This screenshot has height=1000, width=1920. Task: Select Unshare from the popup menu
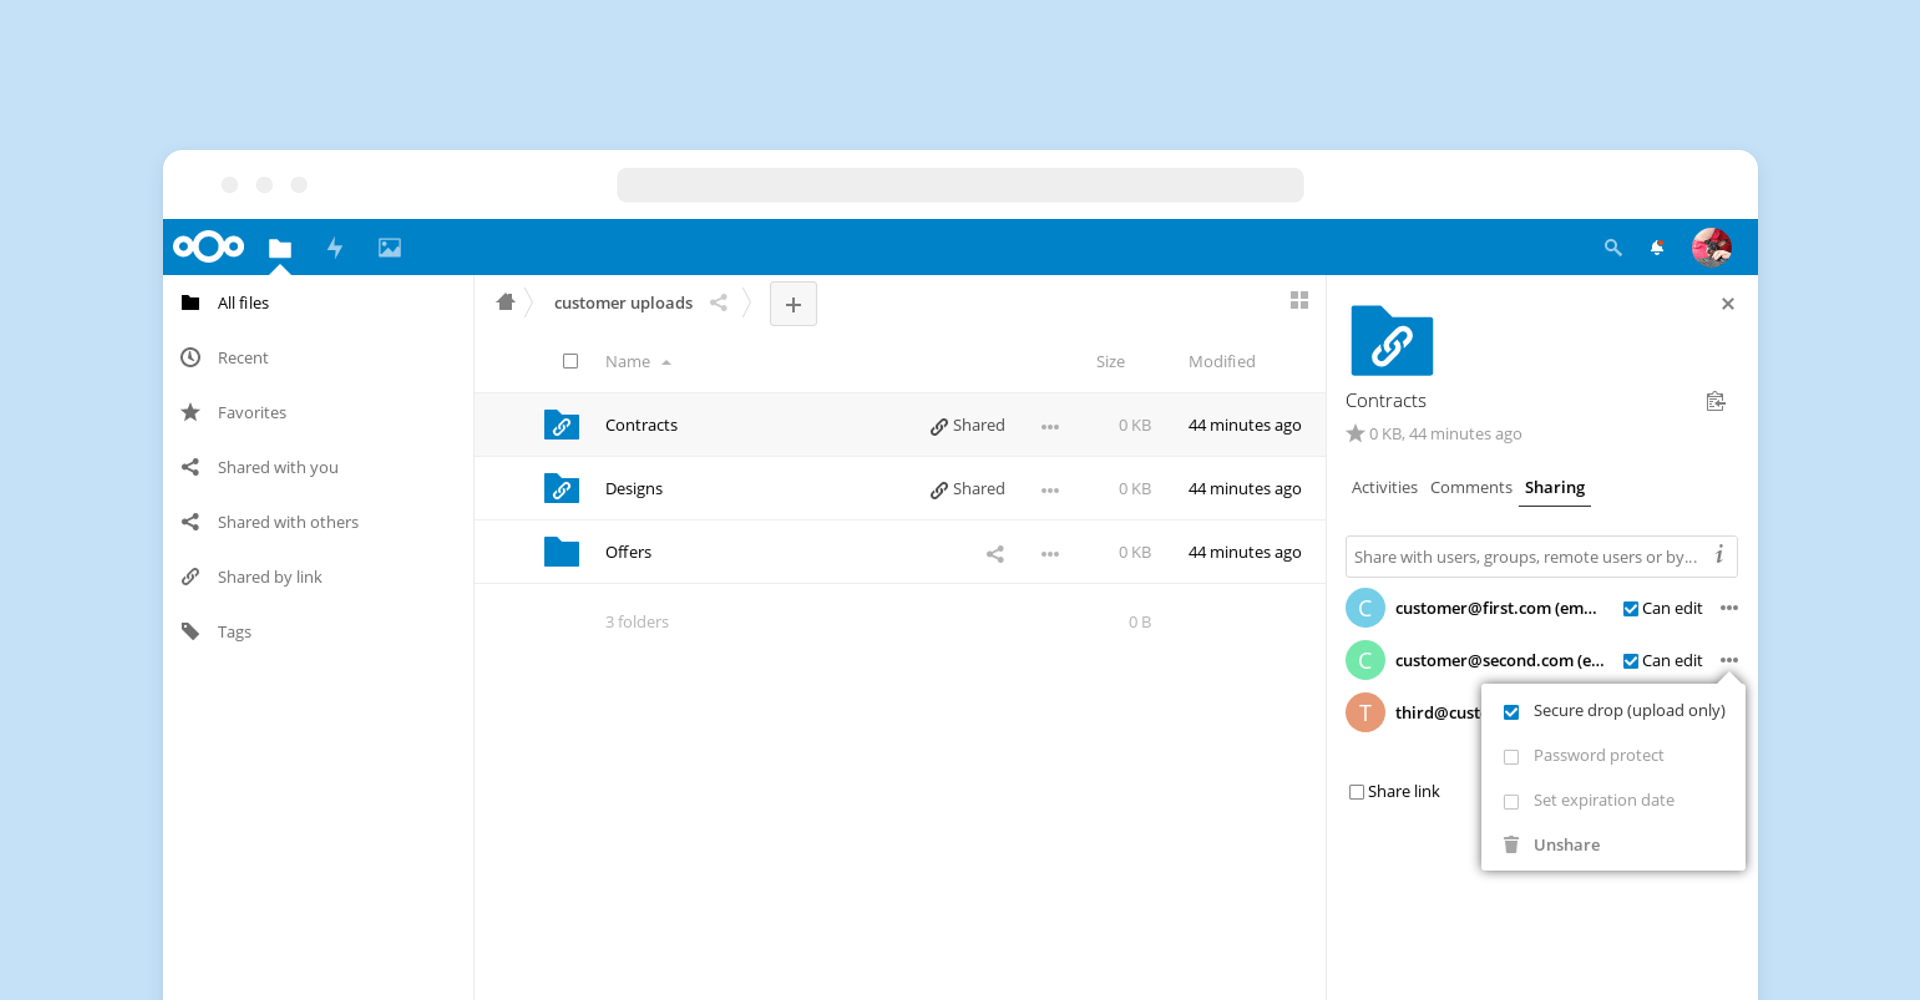pos(1566,845)
